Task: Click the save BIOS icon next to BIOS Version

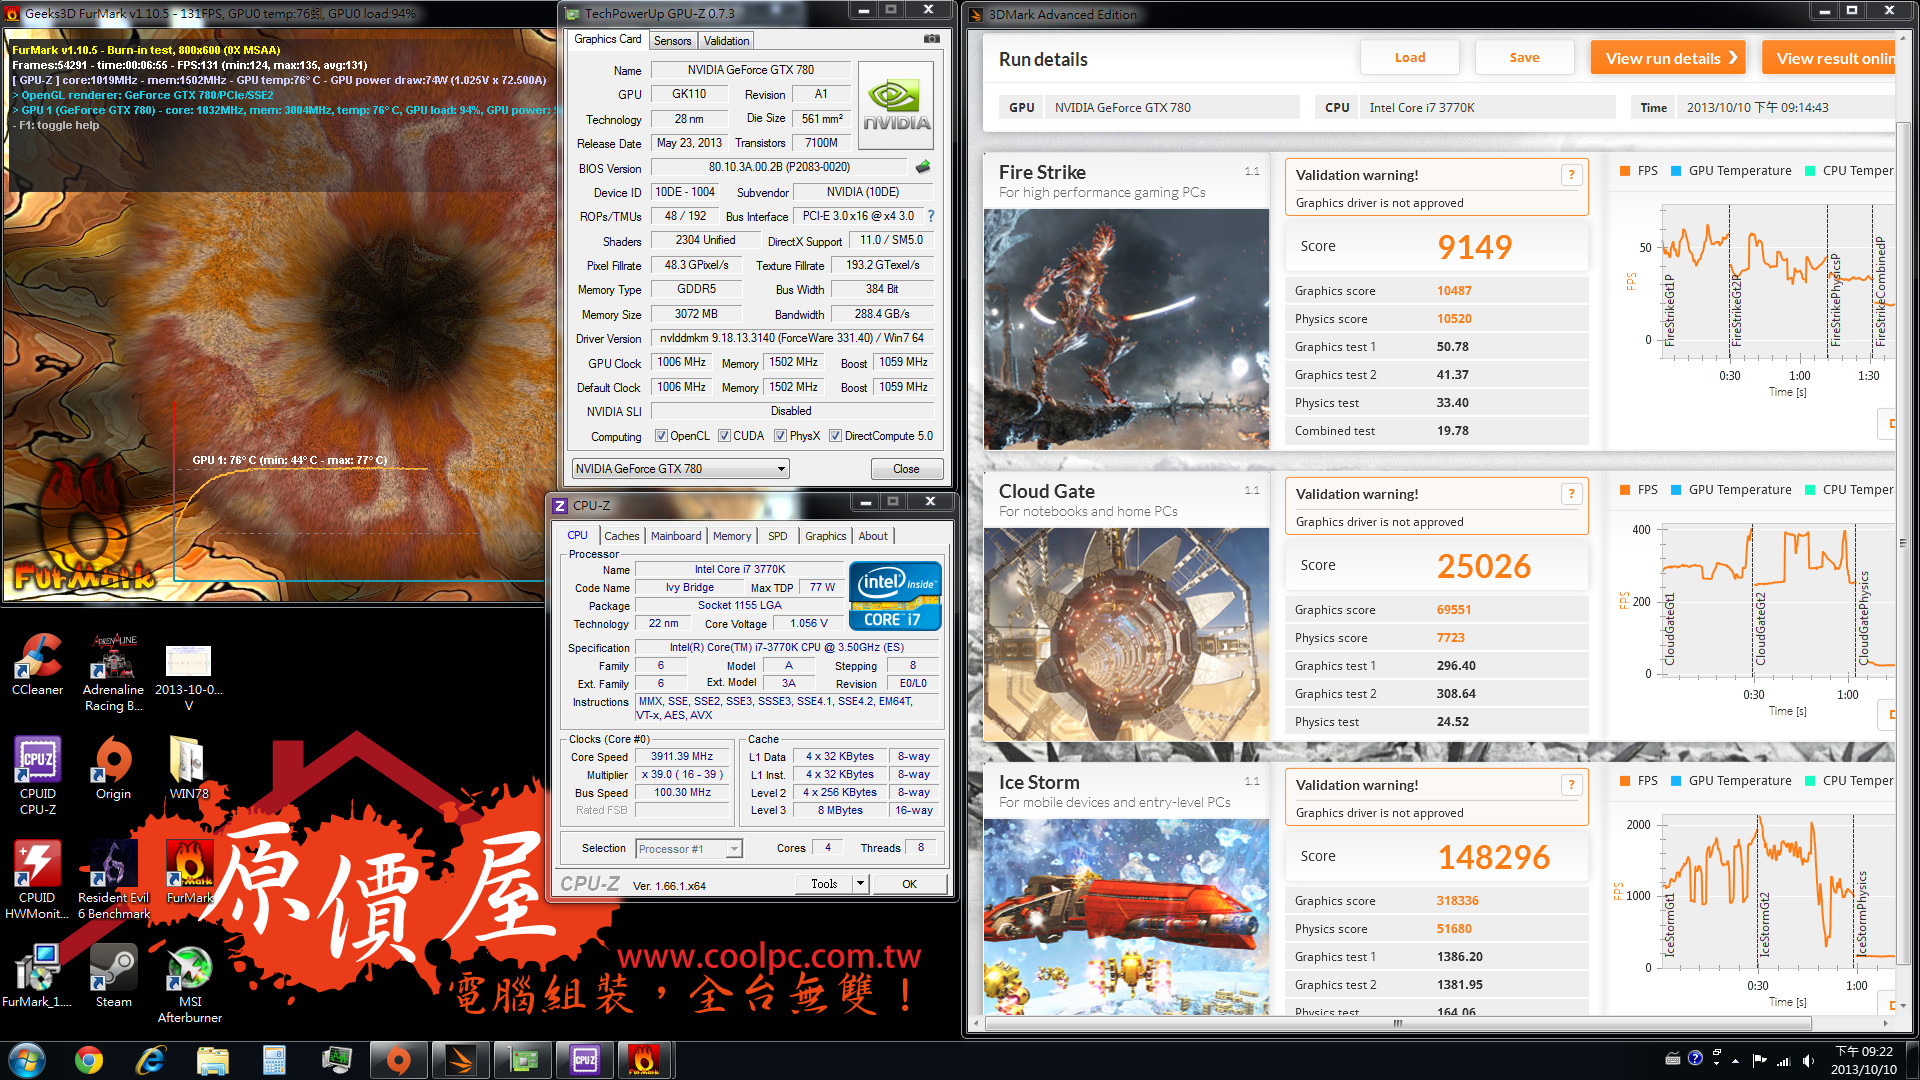Action: point(923,167)
